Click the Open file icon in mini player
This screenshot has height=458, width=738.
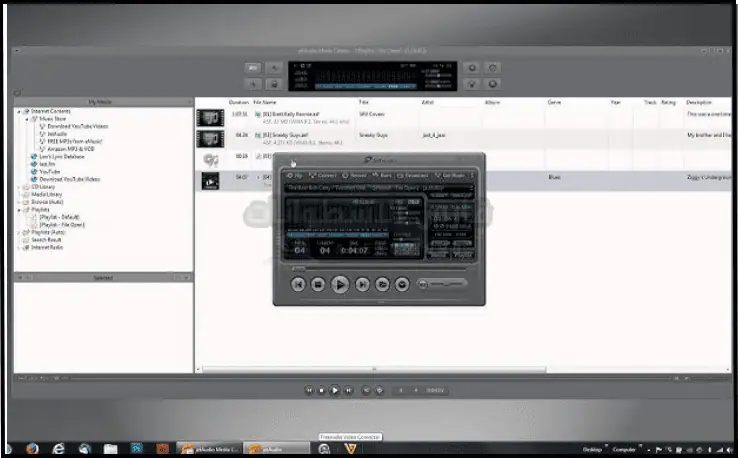click(382, 284)
